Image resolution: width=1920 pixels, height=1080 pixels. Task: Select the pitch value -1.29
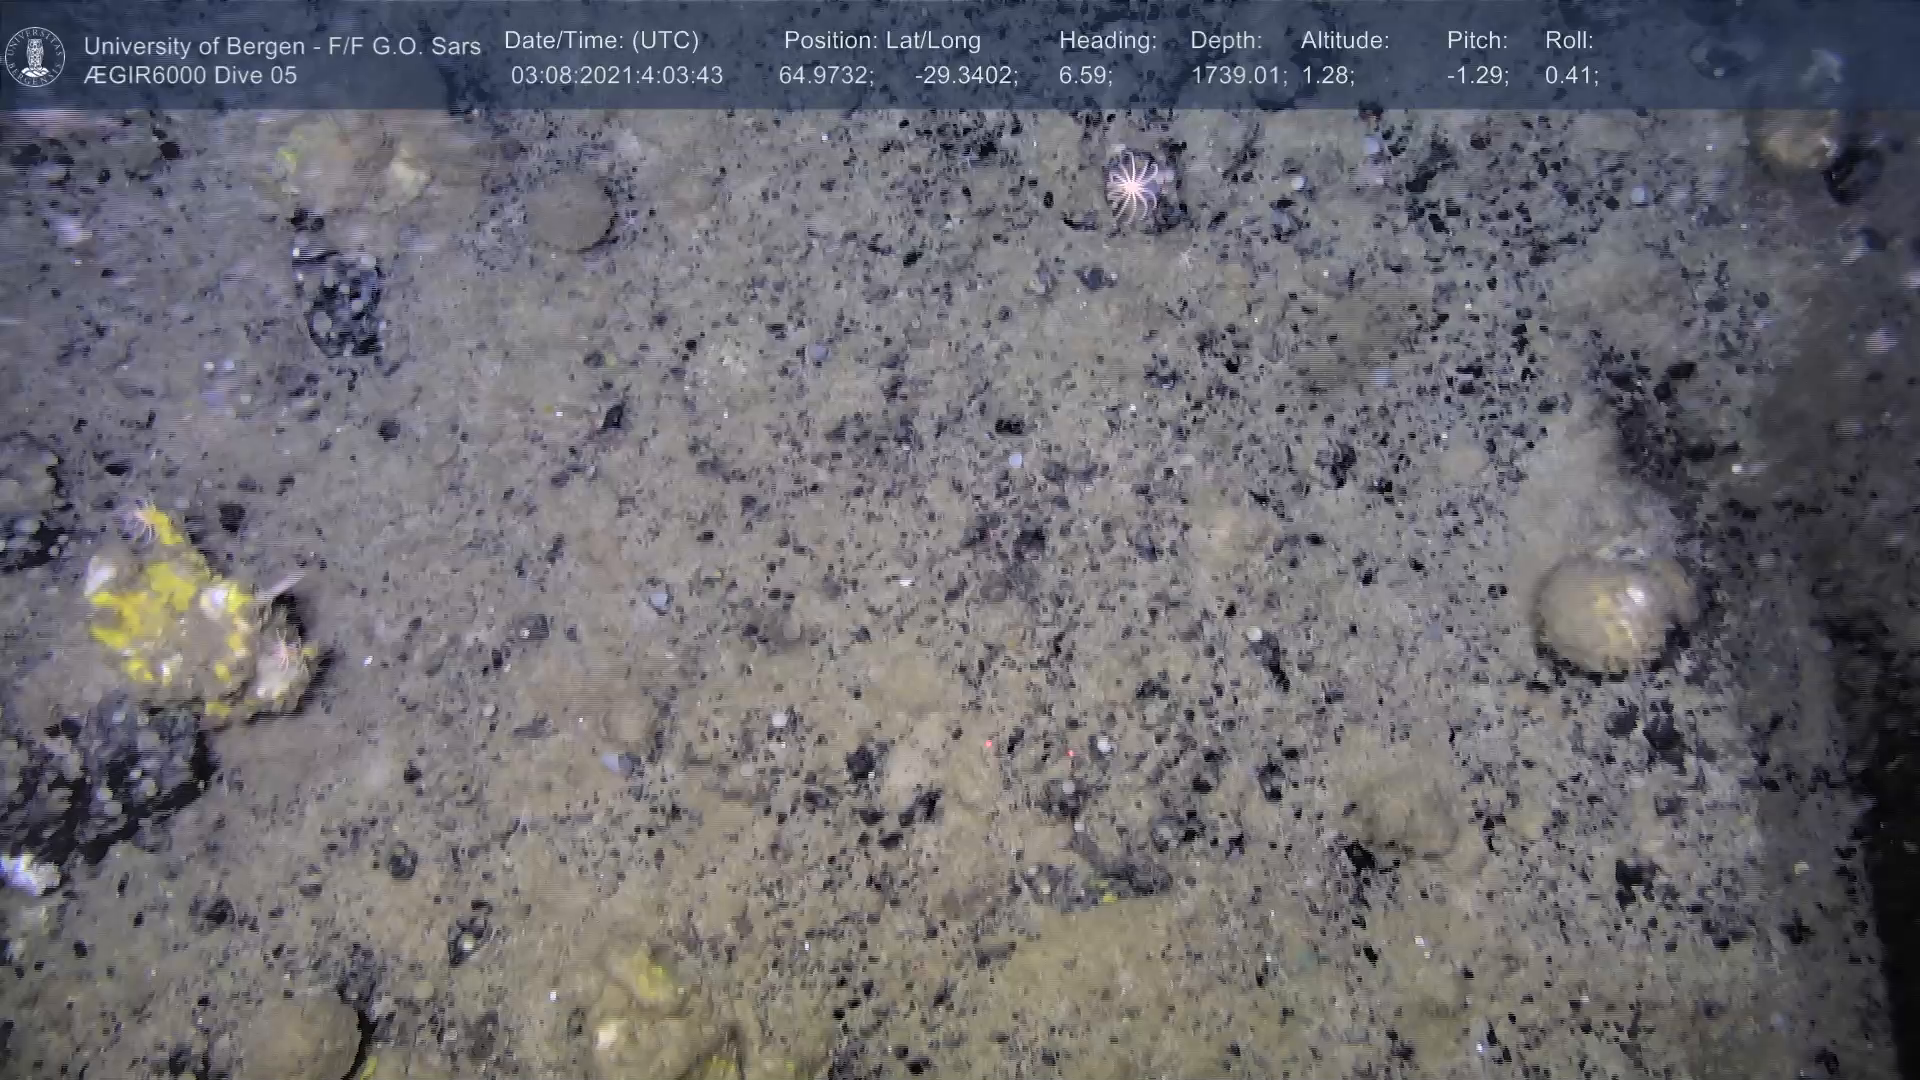click(x=1477, y=76)
